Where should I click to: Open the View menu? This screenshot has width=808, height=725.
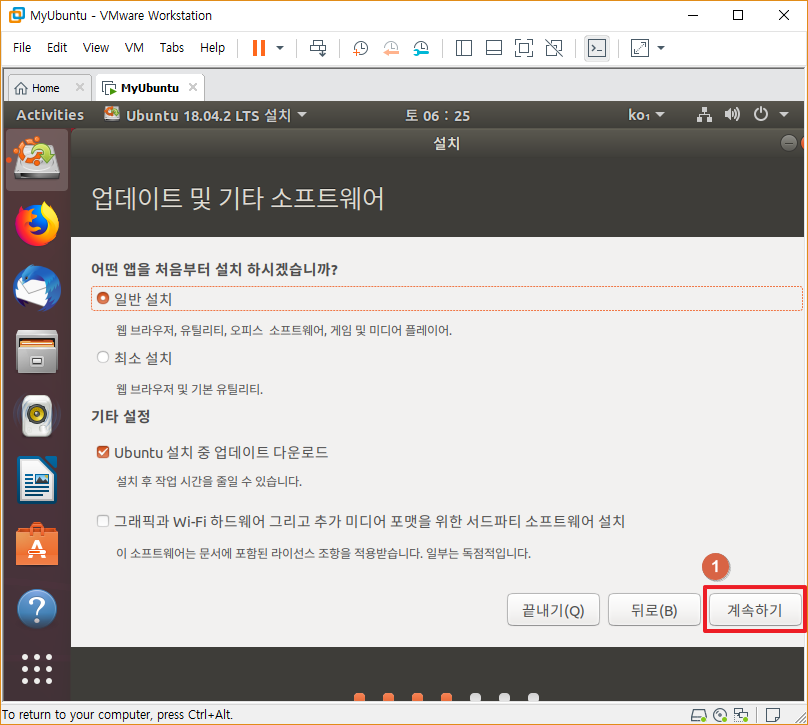click(96, 48)
